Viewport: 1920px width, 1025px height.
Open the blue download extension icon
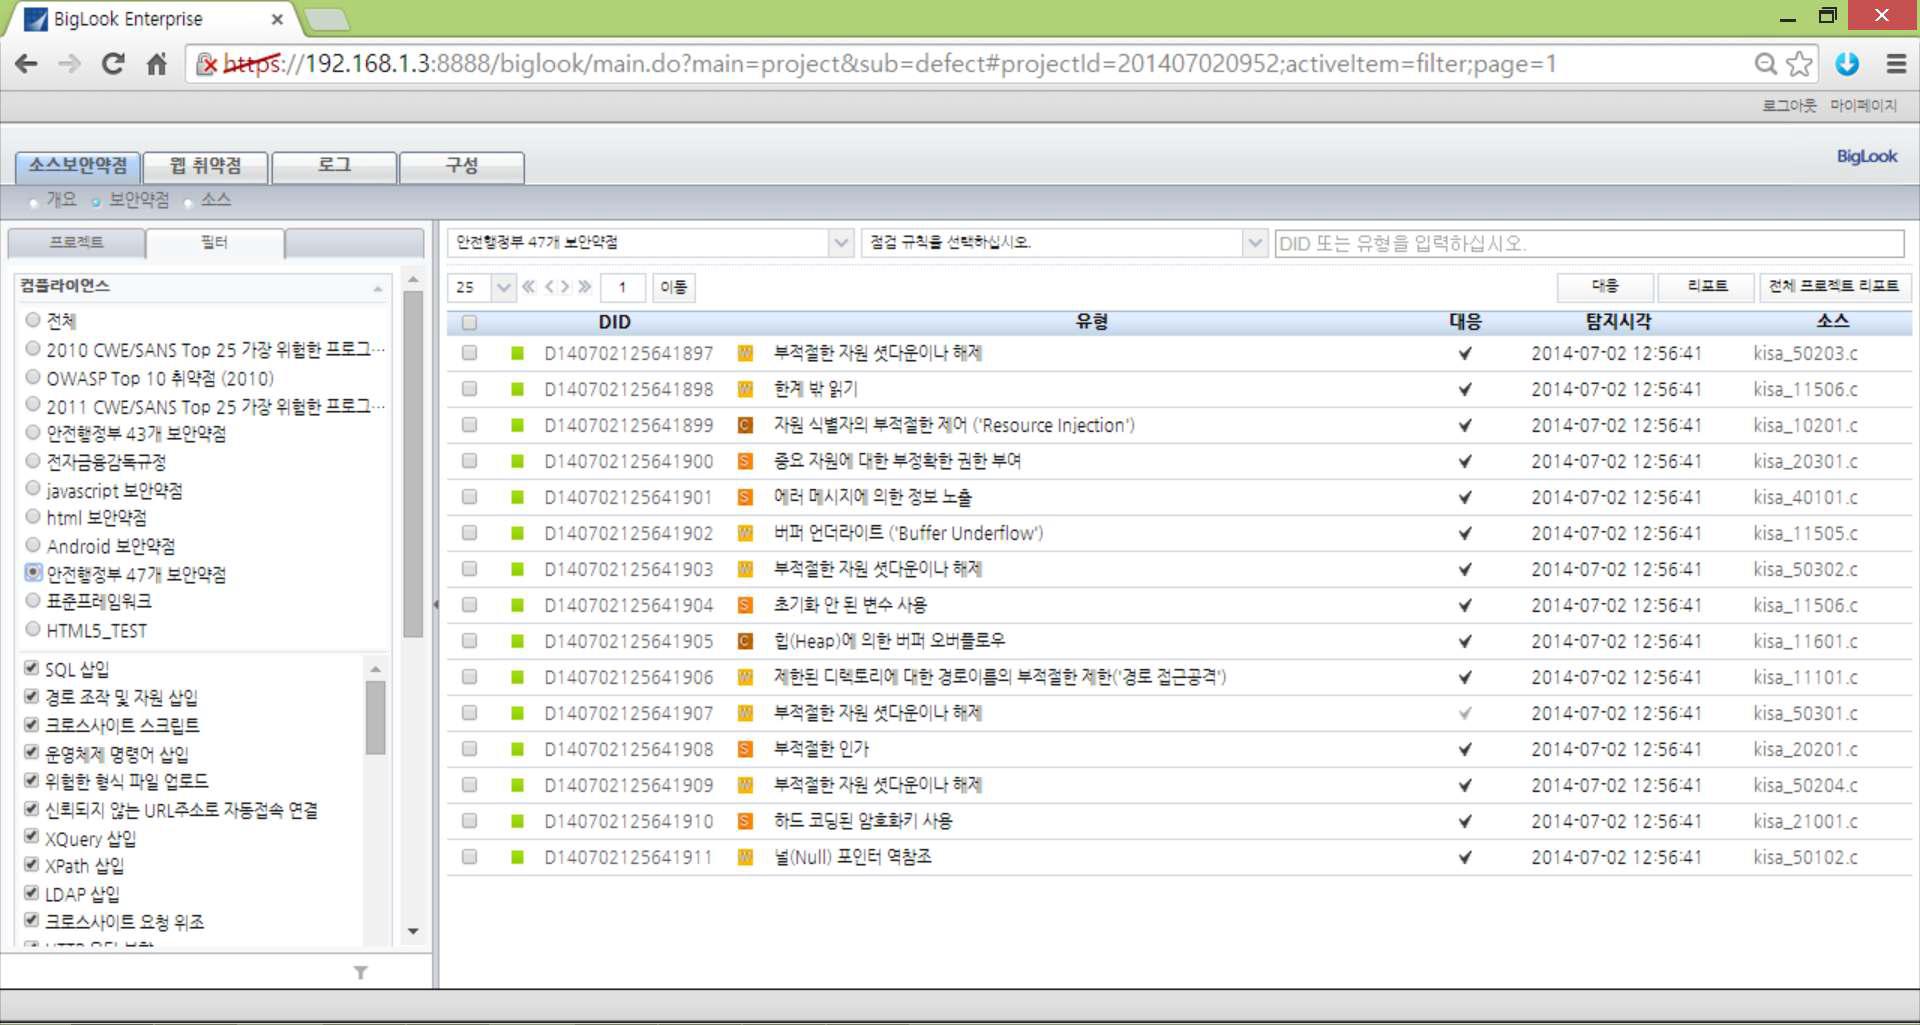pos(1847,64)
